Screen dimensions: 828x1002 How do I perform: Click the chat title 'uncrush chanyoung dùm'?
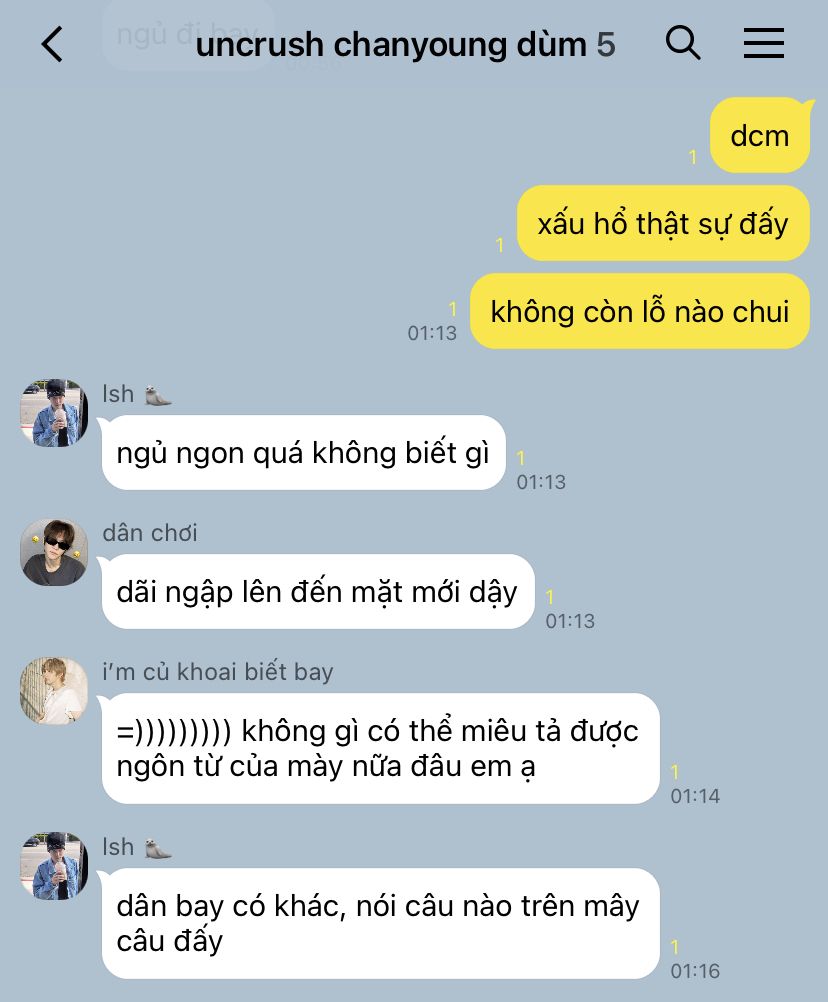pyautogui.click(x=391, y=45)
